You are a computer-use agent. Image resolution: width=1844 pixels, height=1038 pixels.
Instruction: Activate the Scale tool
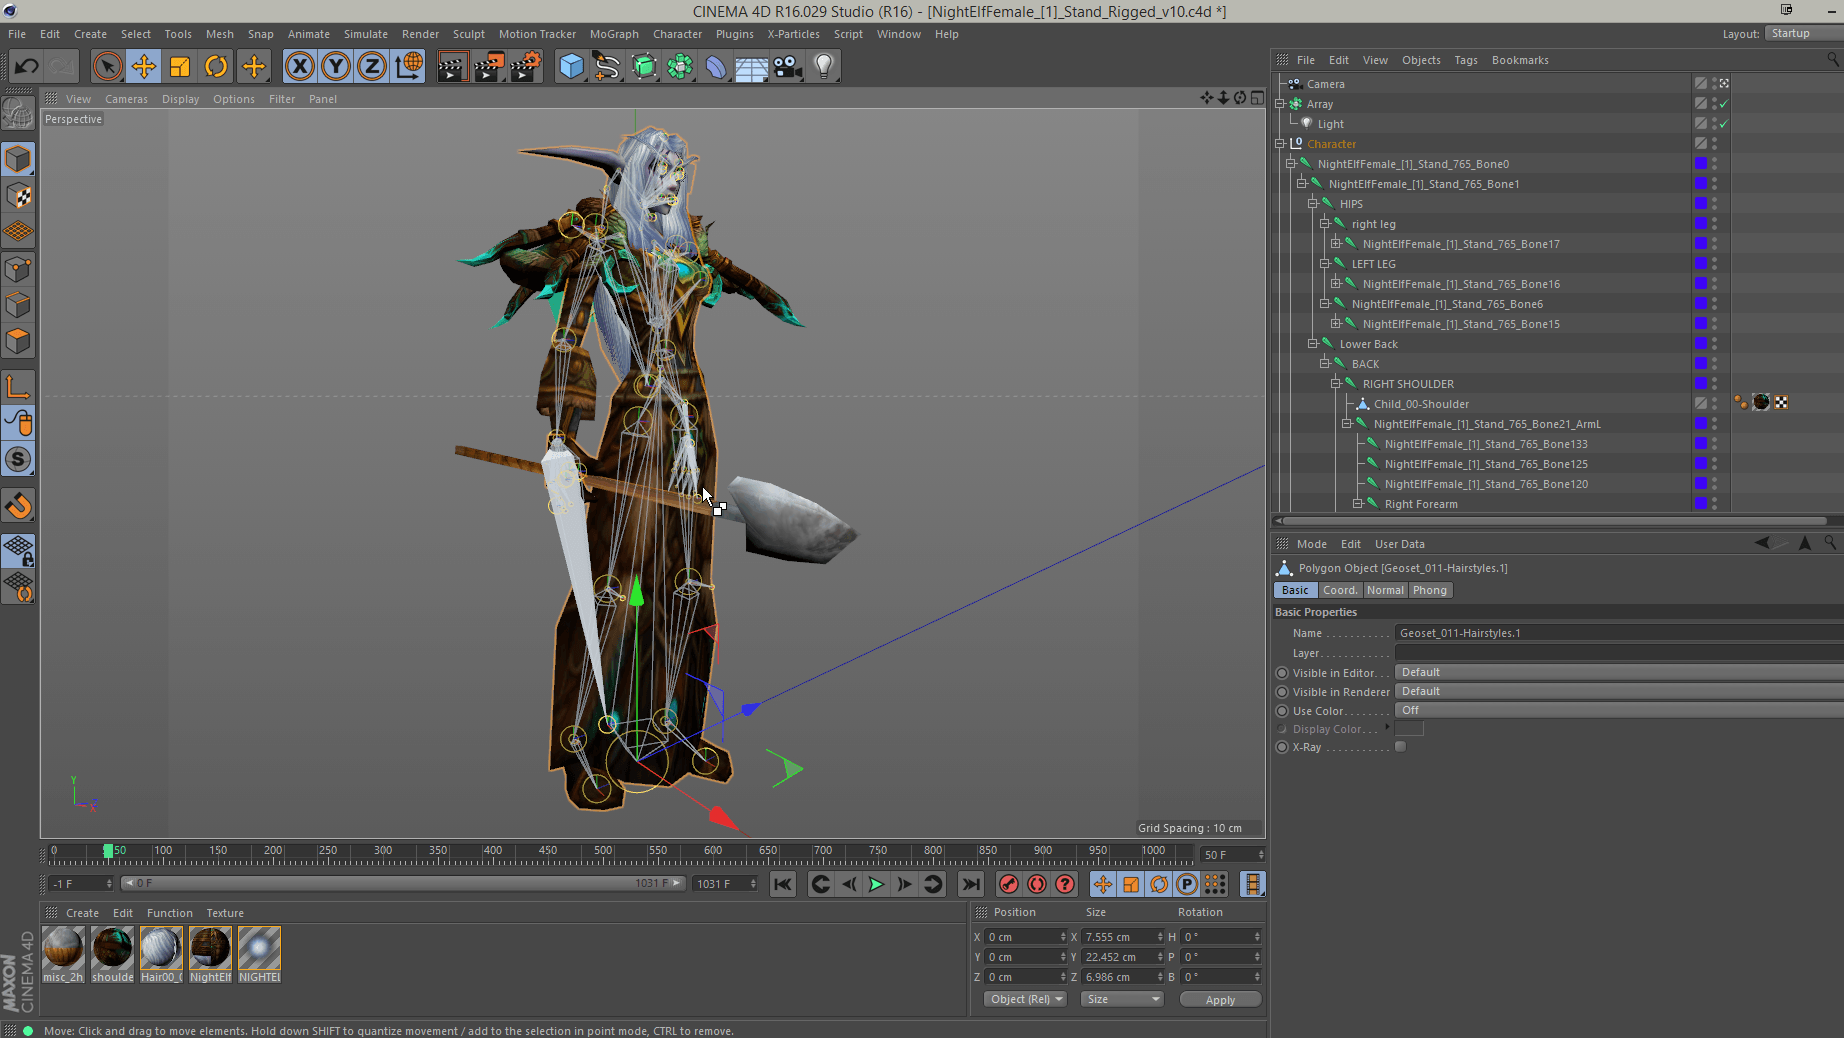pyautogui.click(x=180, y=67)
